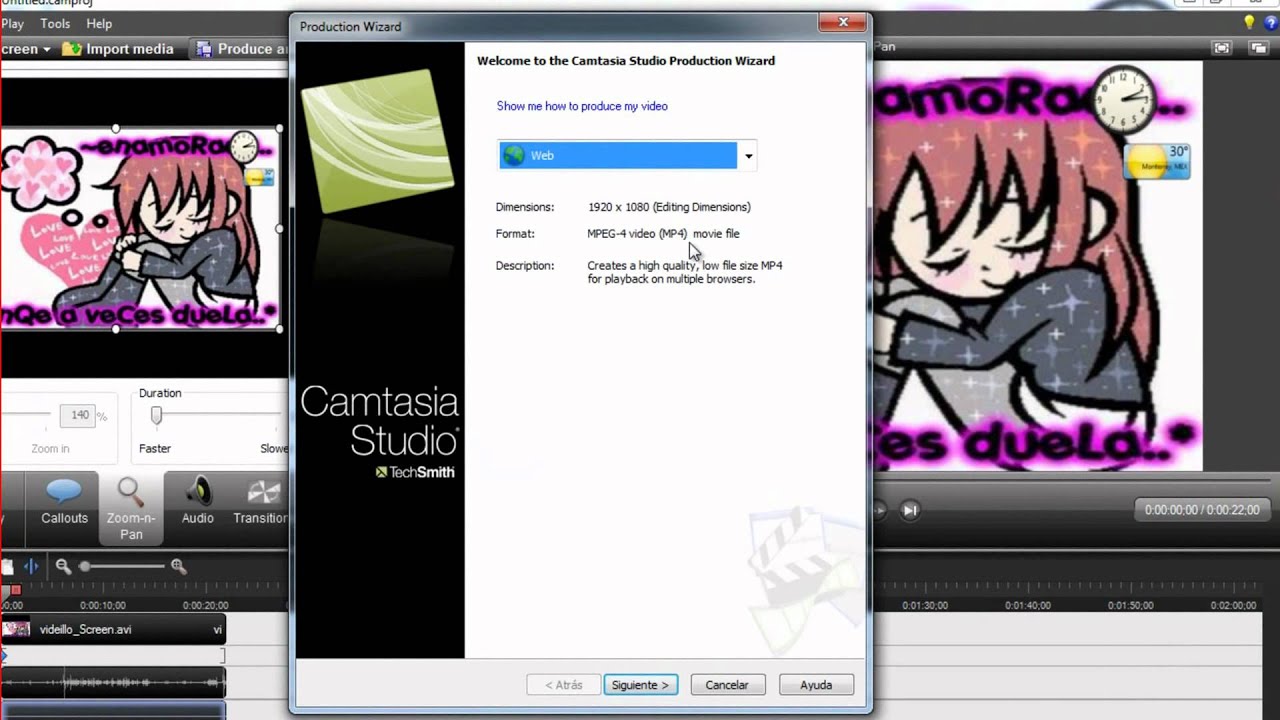Select the Zoom-n-Pan magnifier tab
The image size is (1280, 720).
[x=131, y=508]
